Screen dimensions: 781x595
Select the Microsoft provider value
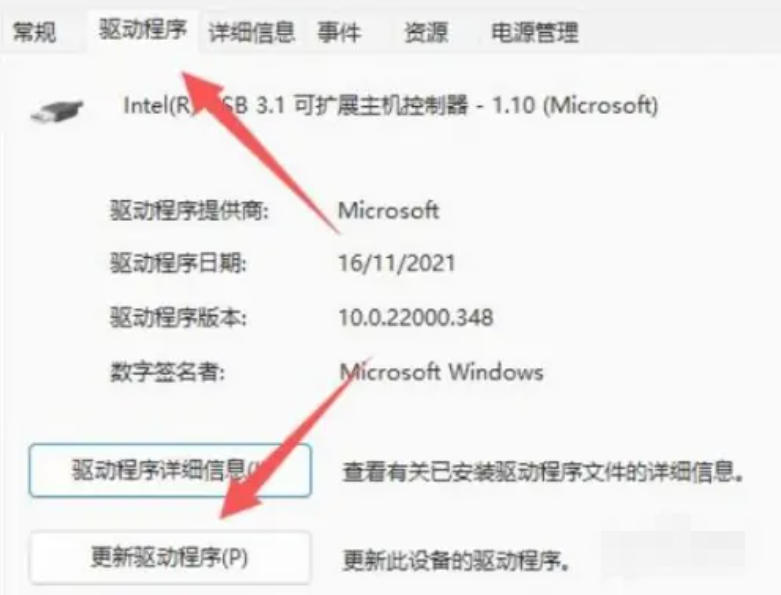coord(389,211)
